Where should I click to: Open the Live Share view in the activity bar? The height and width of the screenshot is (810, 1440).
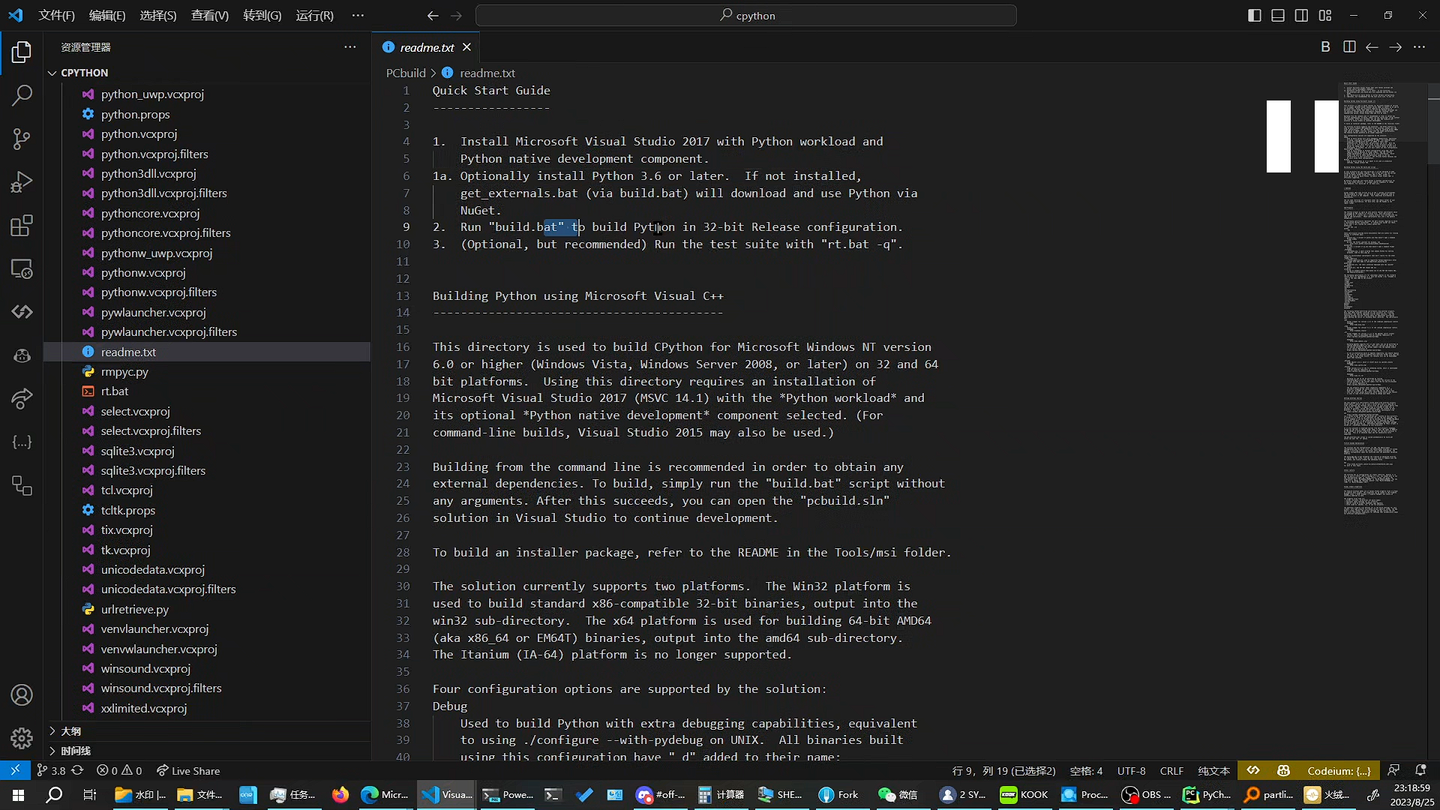[21, 399]
